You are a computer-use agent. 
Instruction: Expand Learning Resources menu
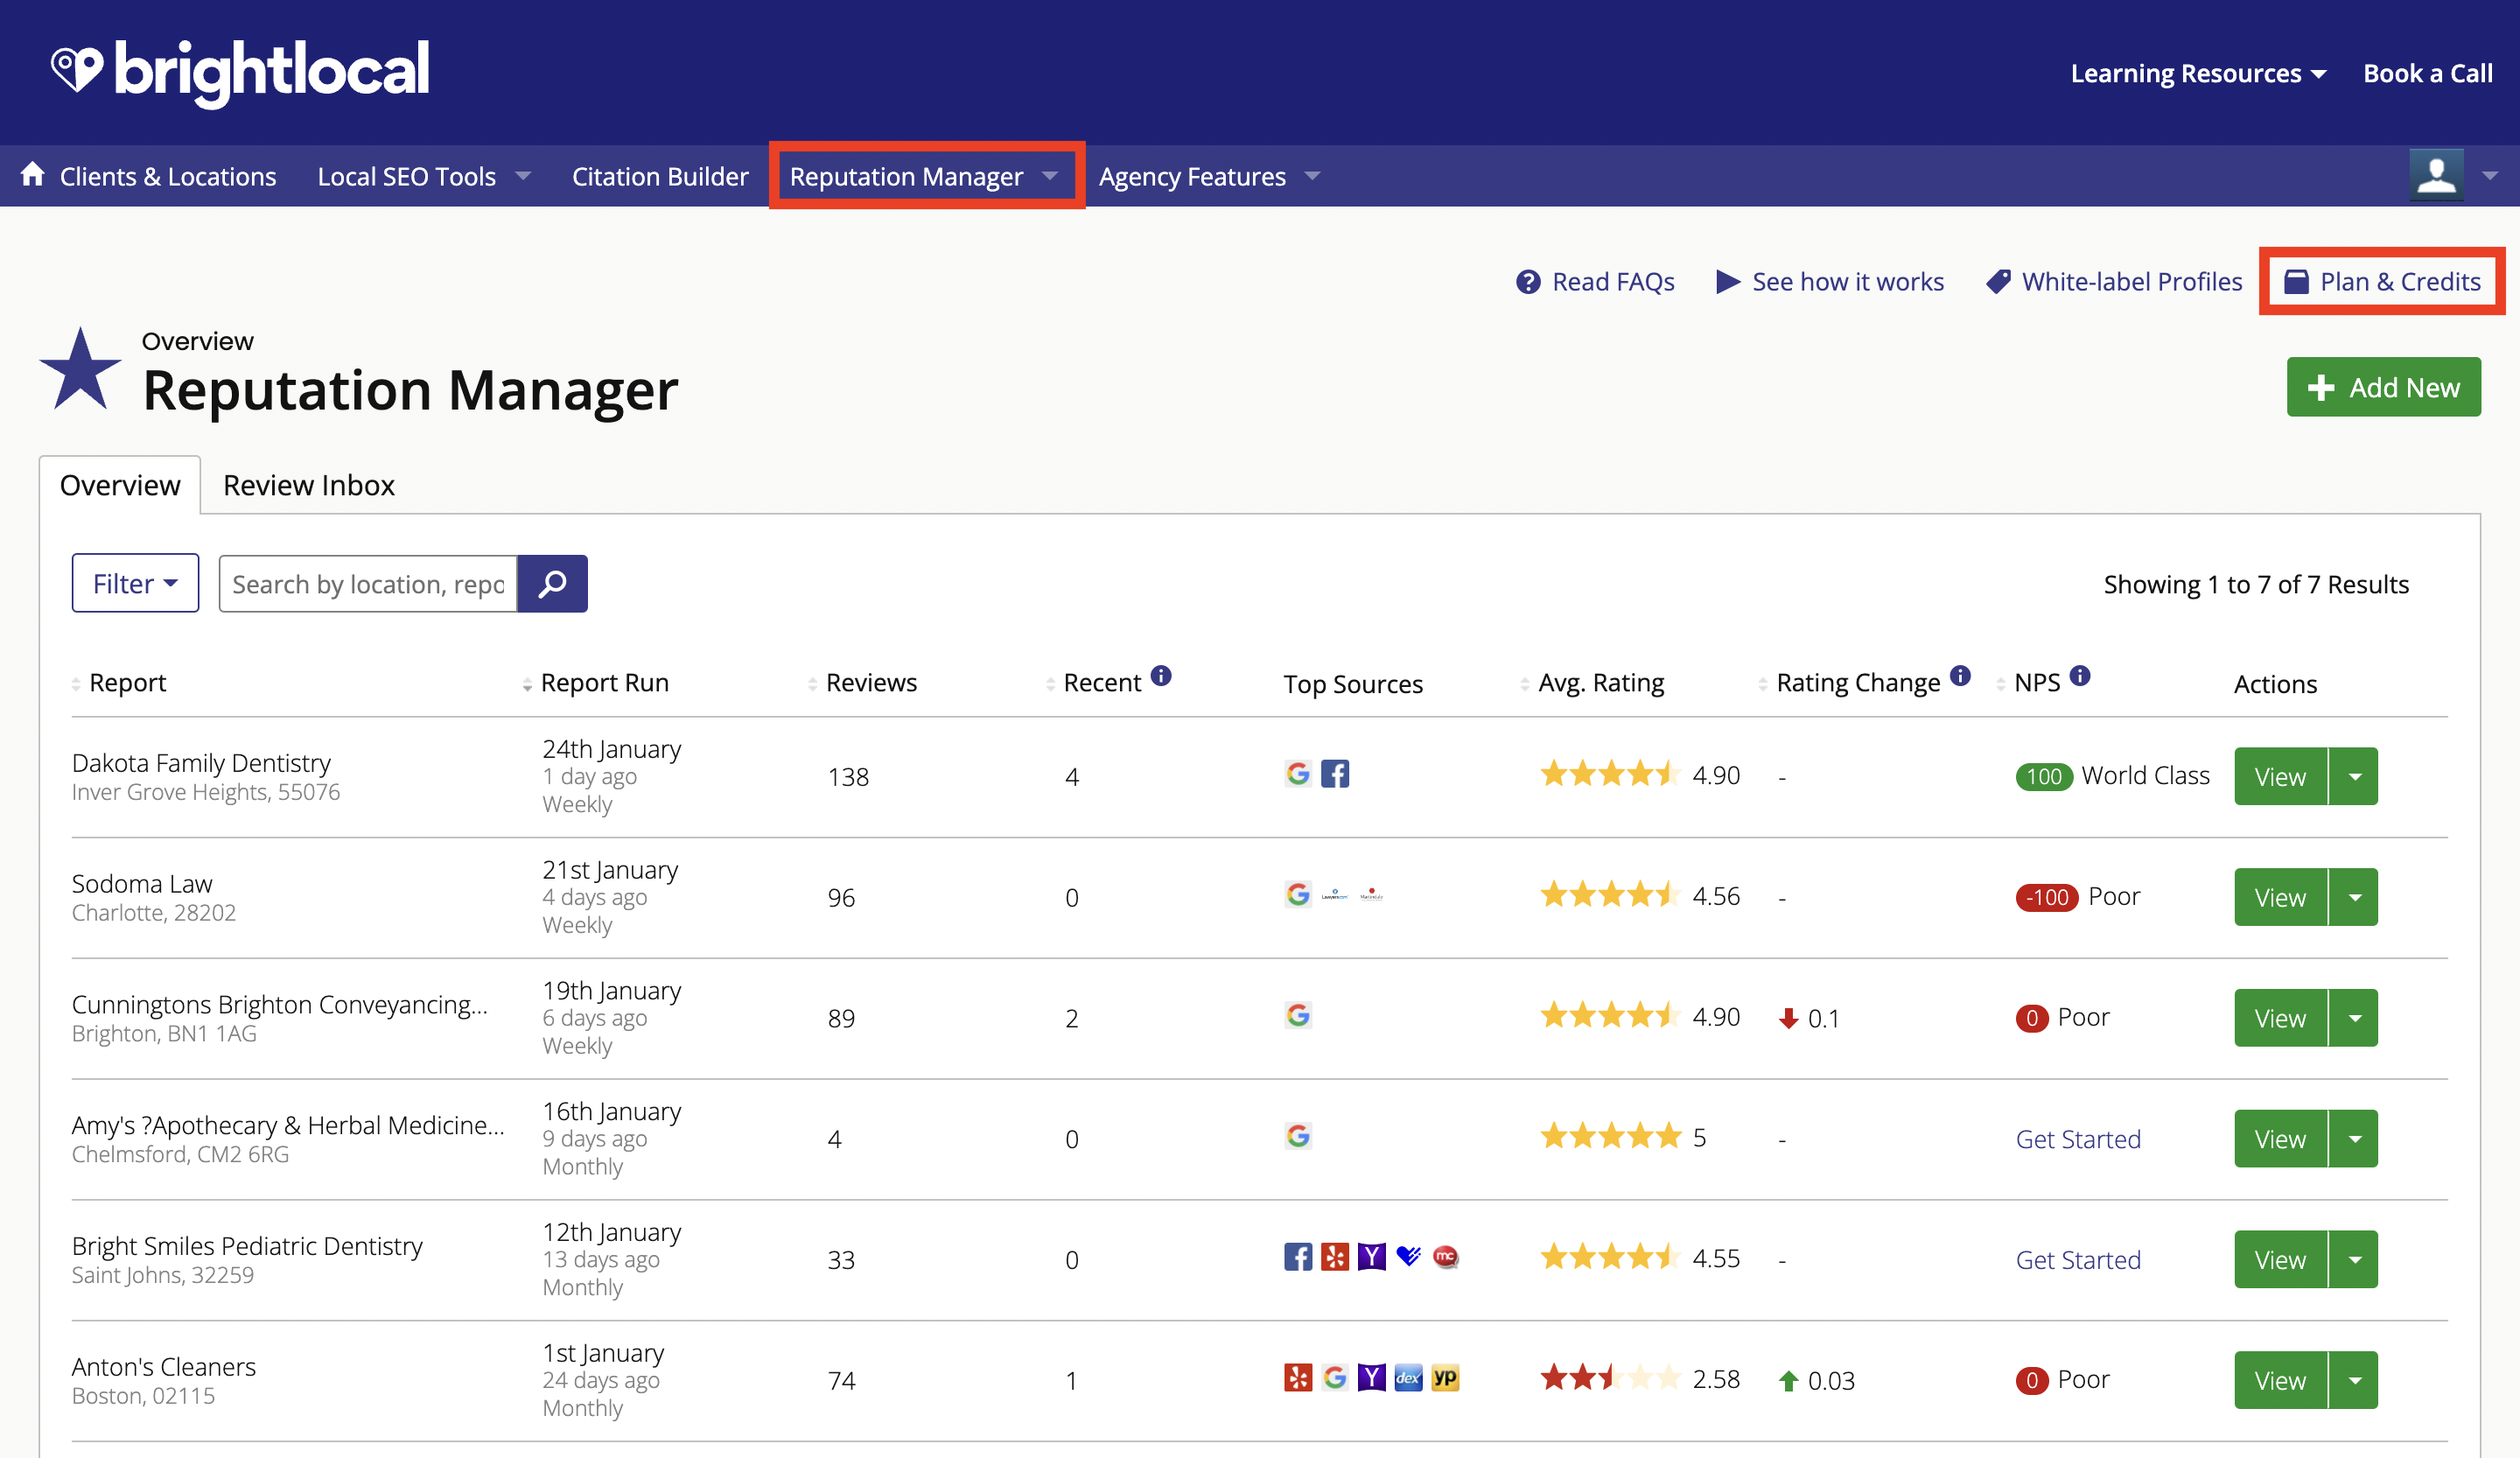pos(2198,73)
